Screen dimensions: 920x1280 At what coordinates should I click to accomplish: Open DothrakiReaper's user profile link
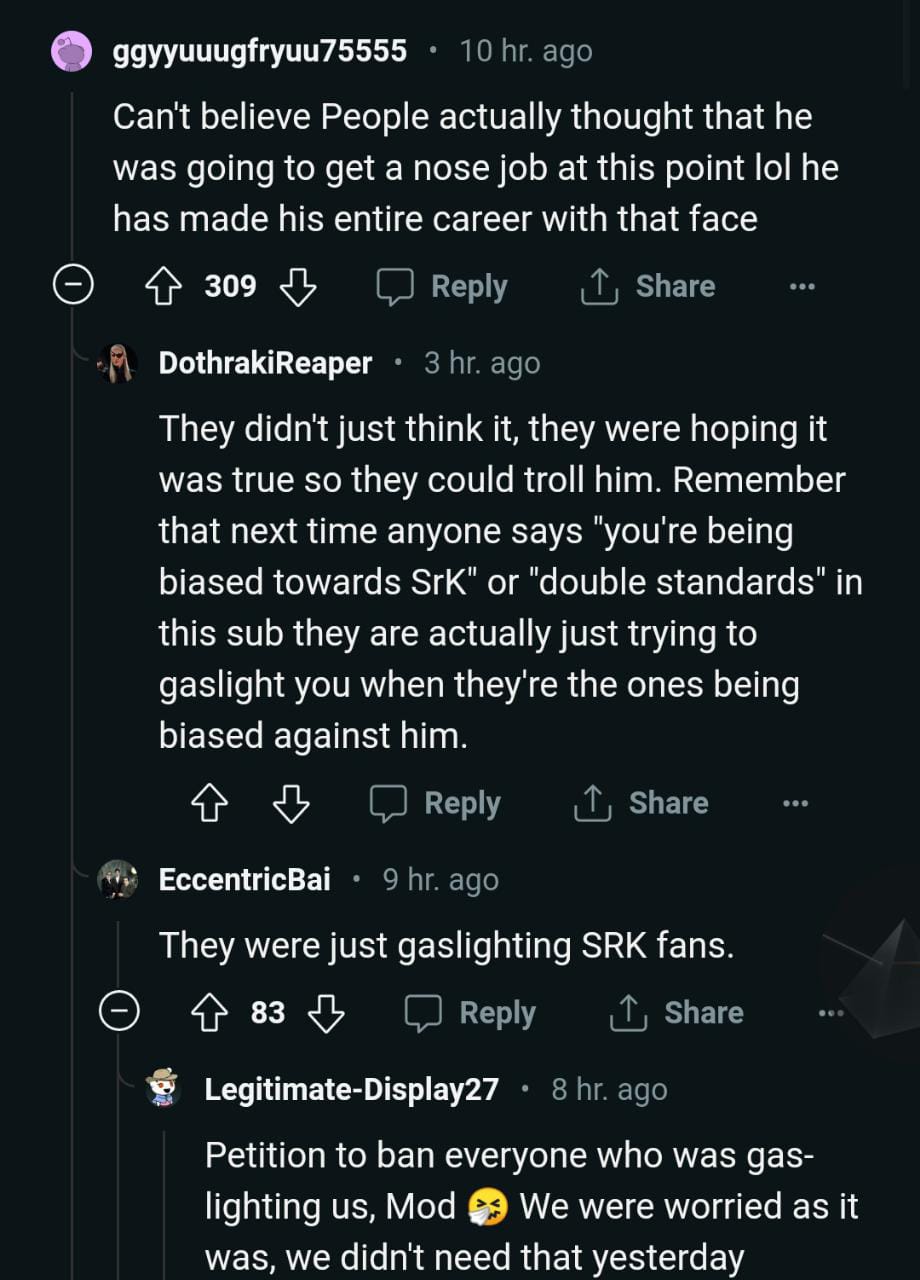265,363
